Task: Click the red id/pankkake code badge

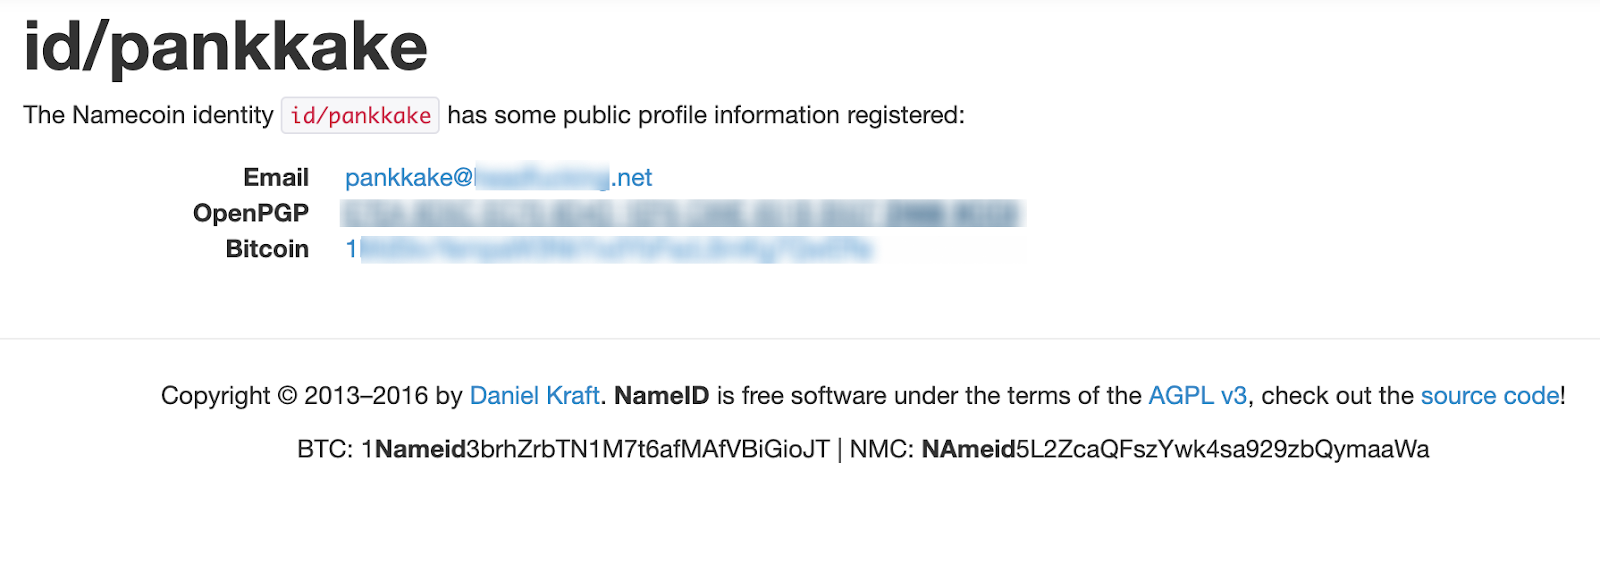Action: tap(360, 116)
